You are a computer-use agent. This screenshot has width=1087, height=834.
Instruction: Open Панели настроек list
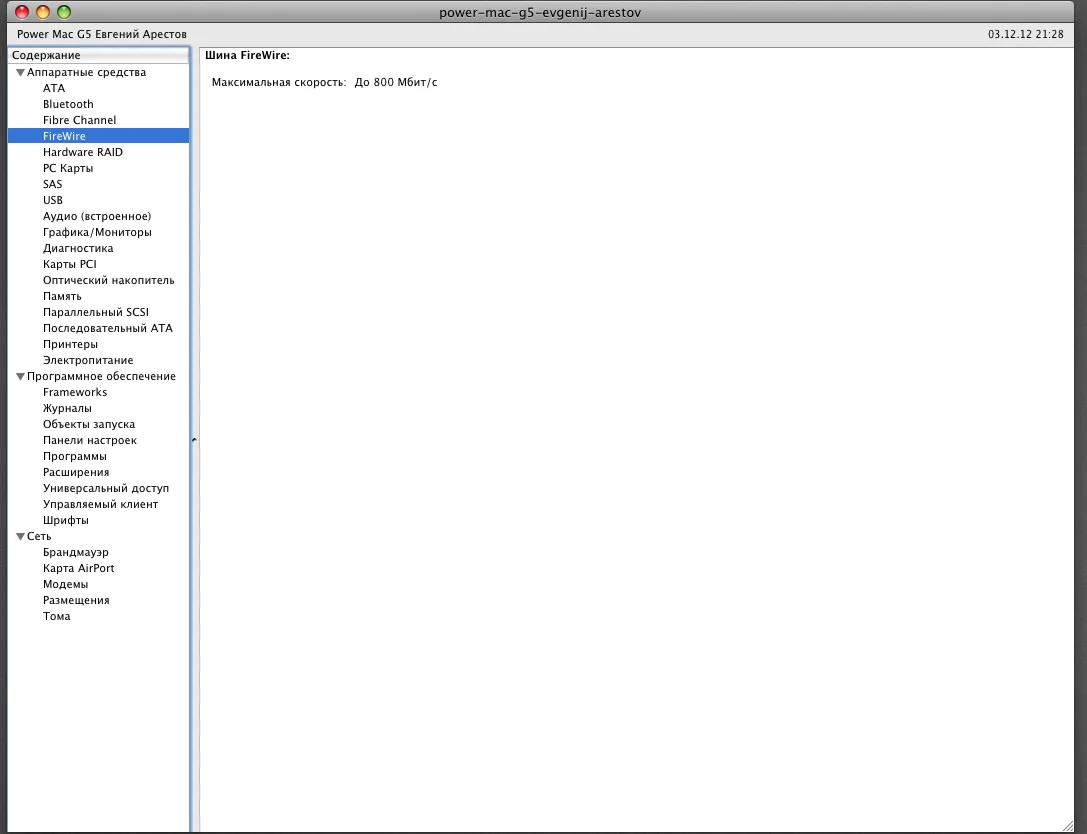pyautogui.click(x=89, y=440)
